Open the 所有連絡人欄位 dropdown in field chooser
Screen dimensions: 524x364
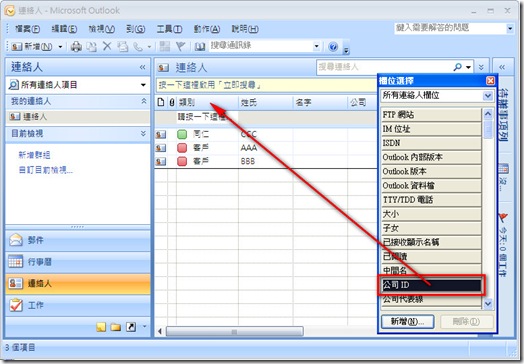pyautogui.click(x=488, y=96)
